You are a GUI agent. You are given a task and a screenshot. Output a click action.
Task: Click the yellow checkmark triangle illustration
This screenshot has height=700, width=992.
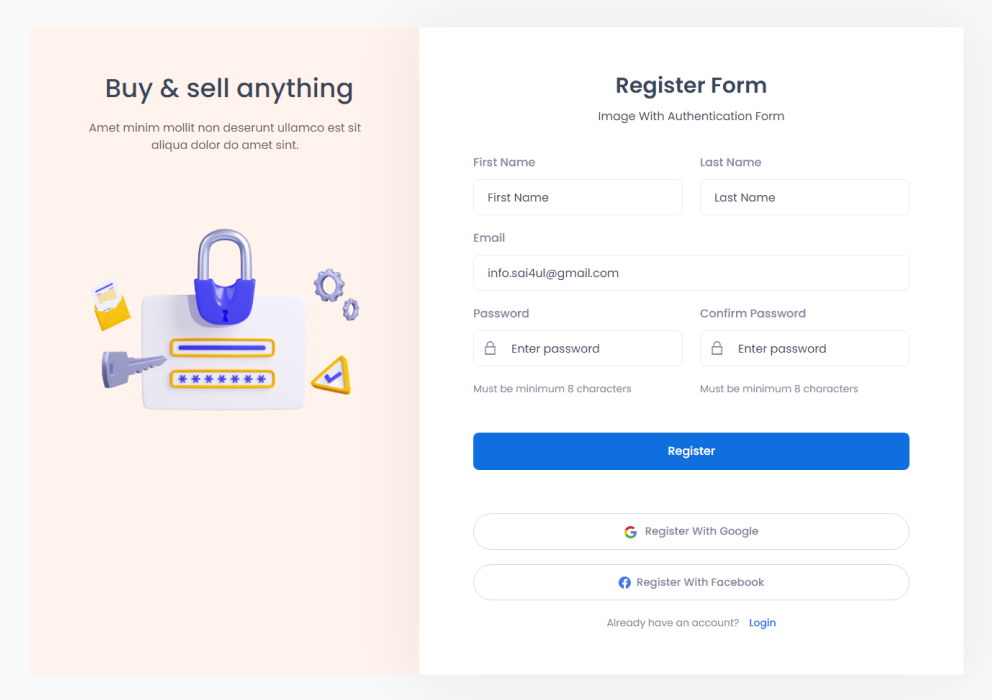(331, 375)
